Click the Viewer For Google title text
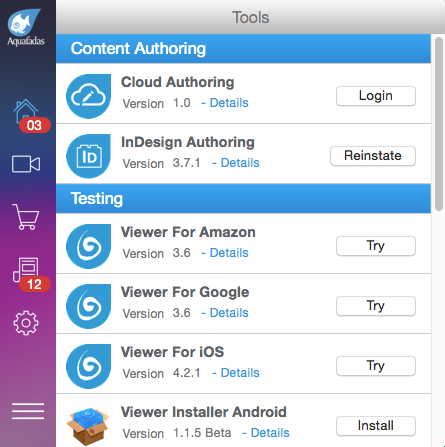 pos(185,292)
